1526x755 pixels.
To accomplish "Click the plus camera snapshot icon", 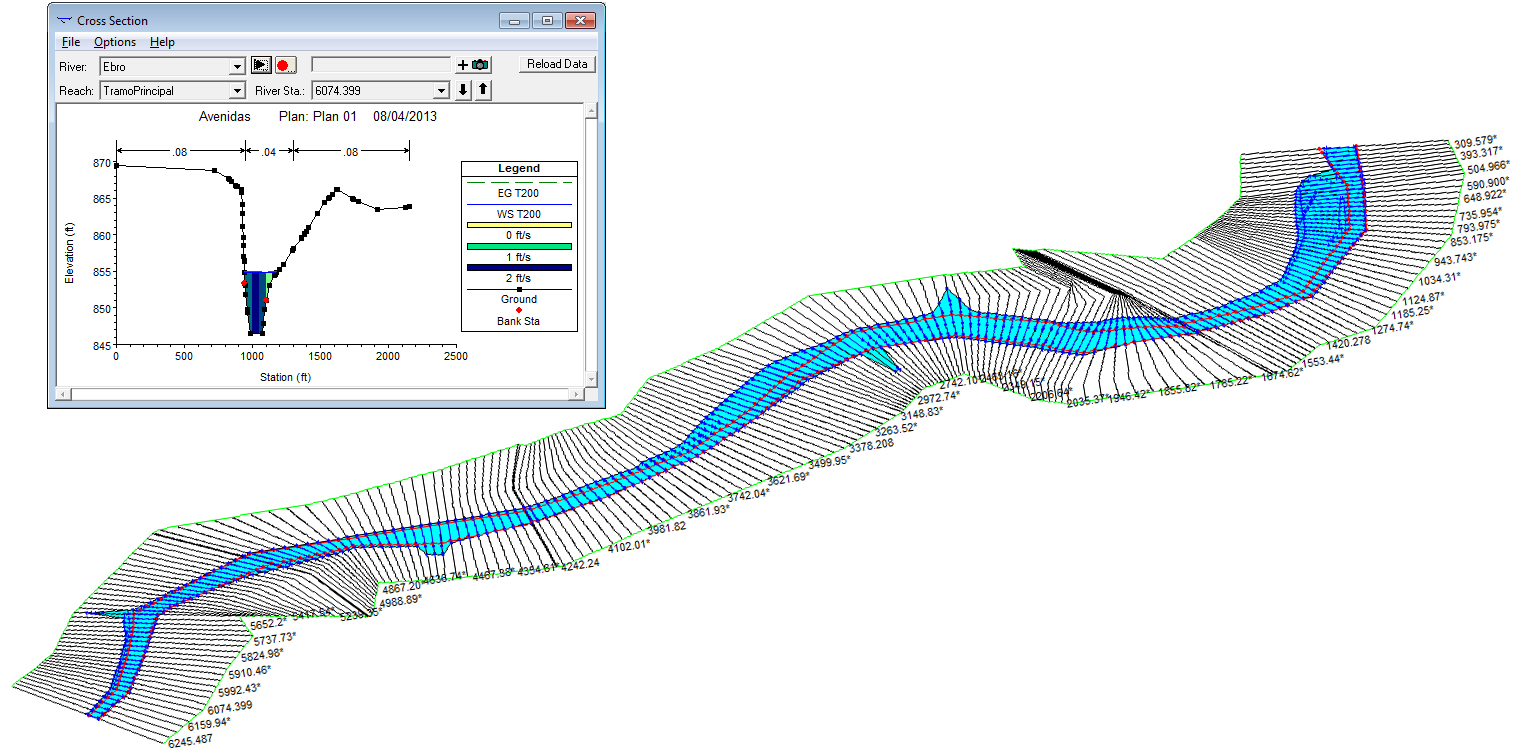I will pyautogui.click(x=473, y=65).
